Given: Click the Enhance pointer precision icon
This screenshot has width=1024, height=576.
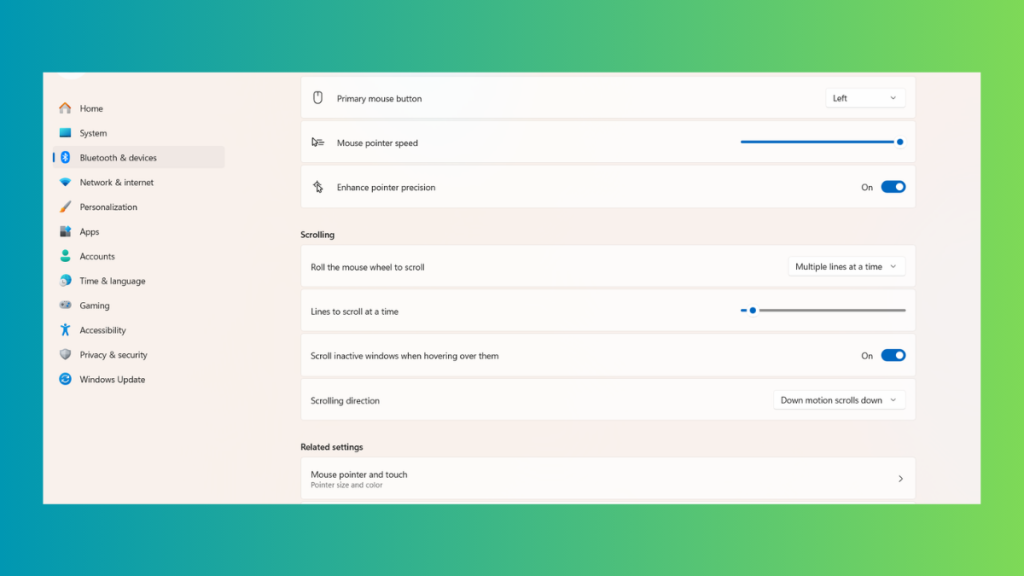Looking at the screenshot, I should [318, 187].
